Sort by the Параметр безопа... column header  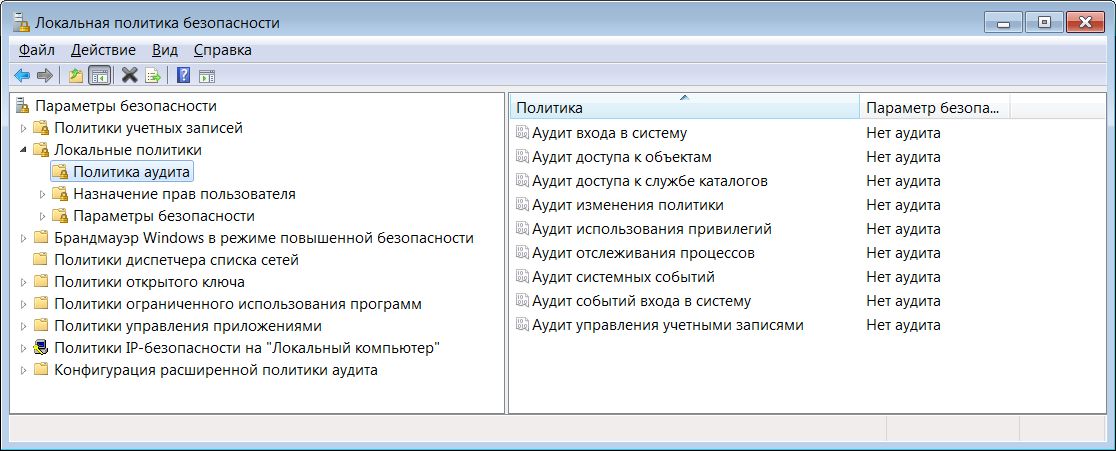tap(935, 107)
